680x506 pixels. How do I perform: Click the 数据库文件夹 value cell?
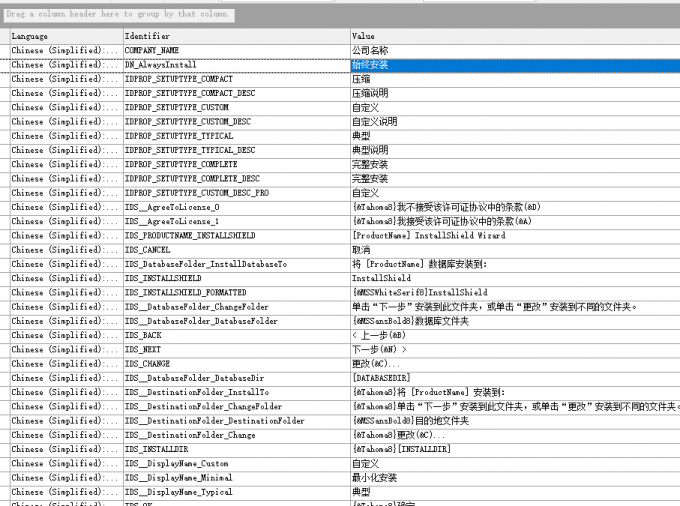(x=515, y=321)
